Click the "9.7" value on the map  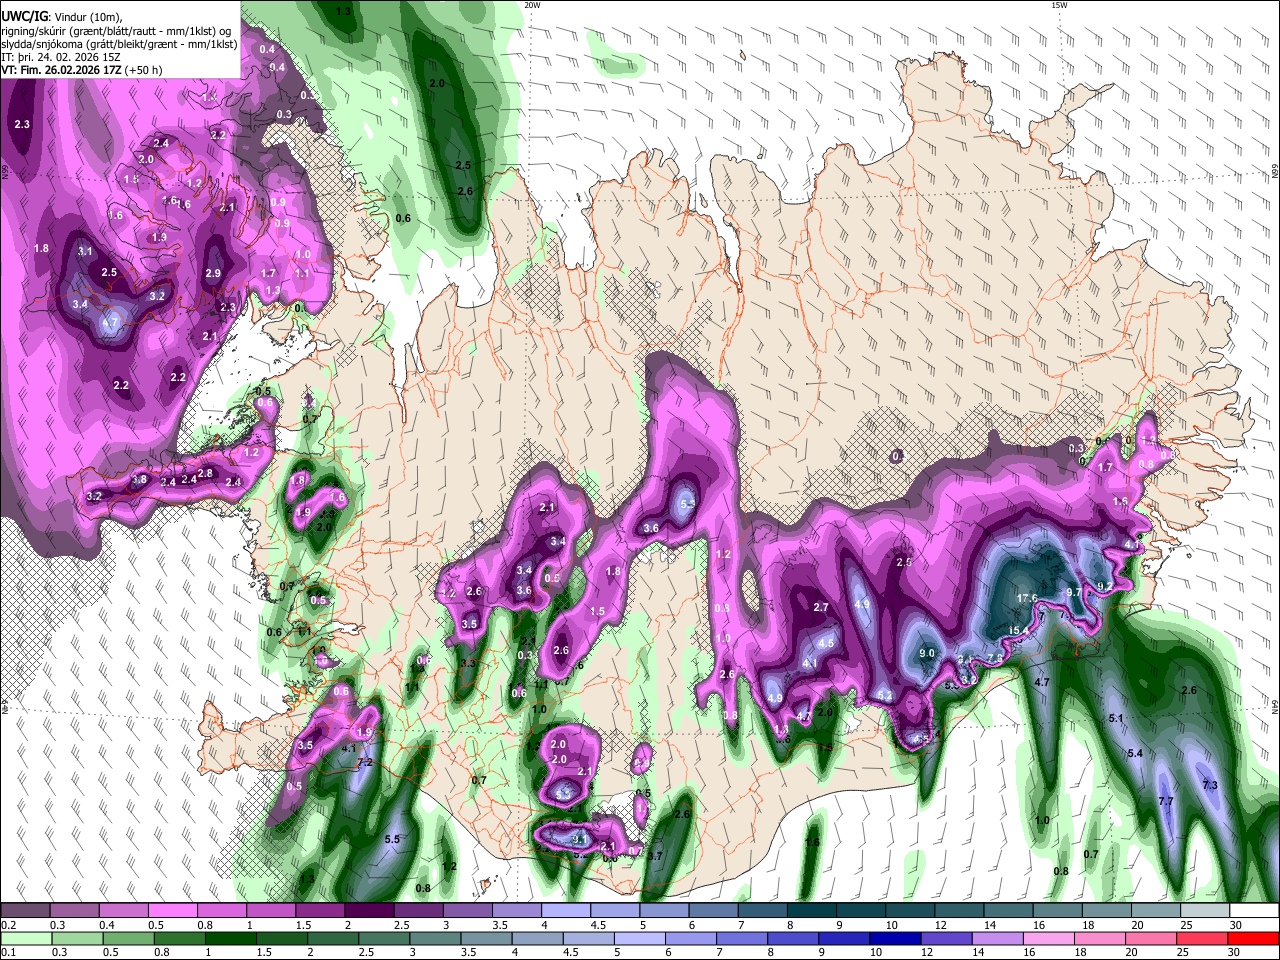[x=1075, y=593]
